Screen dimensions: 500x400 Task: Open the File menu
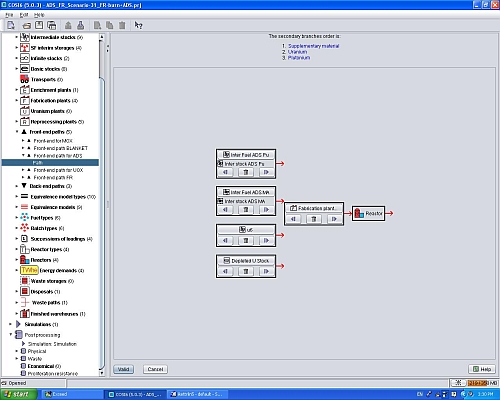(9, 15)
